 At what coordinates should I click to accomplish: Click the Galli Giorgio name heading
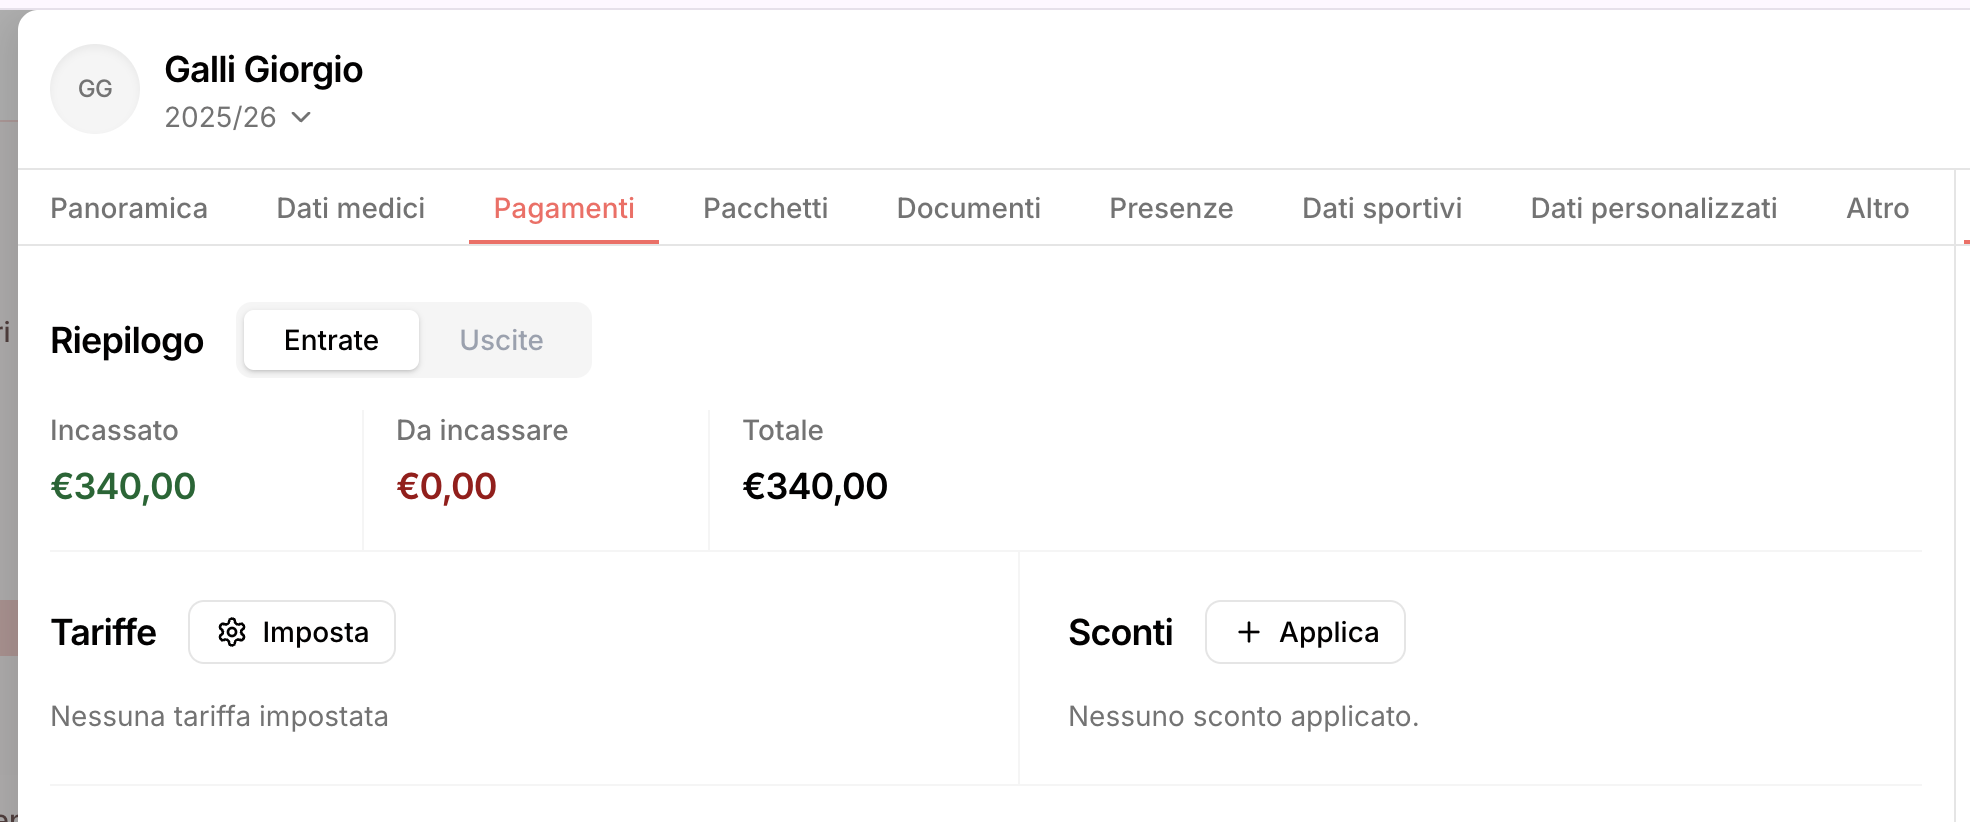[264, 70]
